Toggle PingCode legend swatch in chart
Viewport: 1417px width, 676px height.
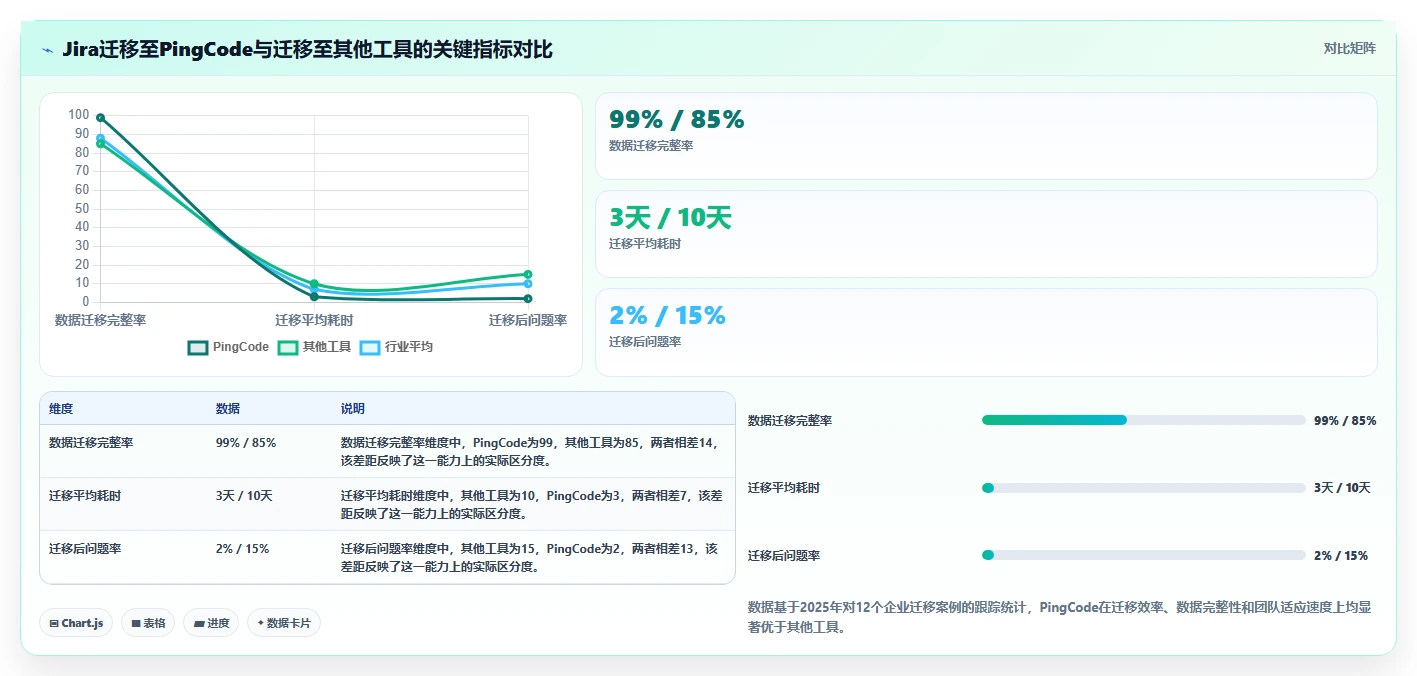pos(198,347)
